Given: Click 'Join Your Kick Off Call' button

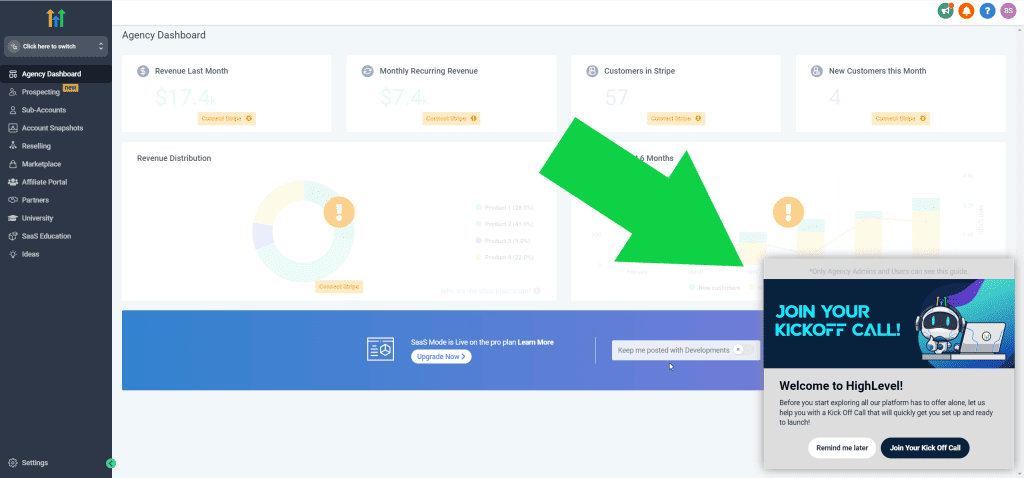Looking at the screenshot, I should tap(925, 448).
